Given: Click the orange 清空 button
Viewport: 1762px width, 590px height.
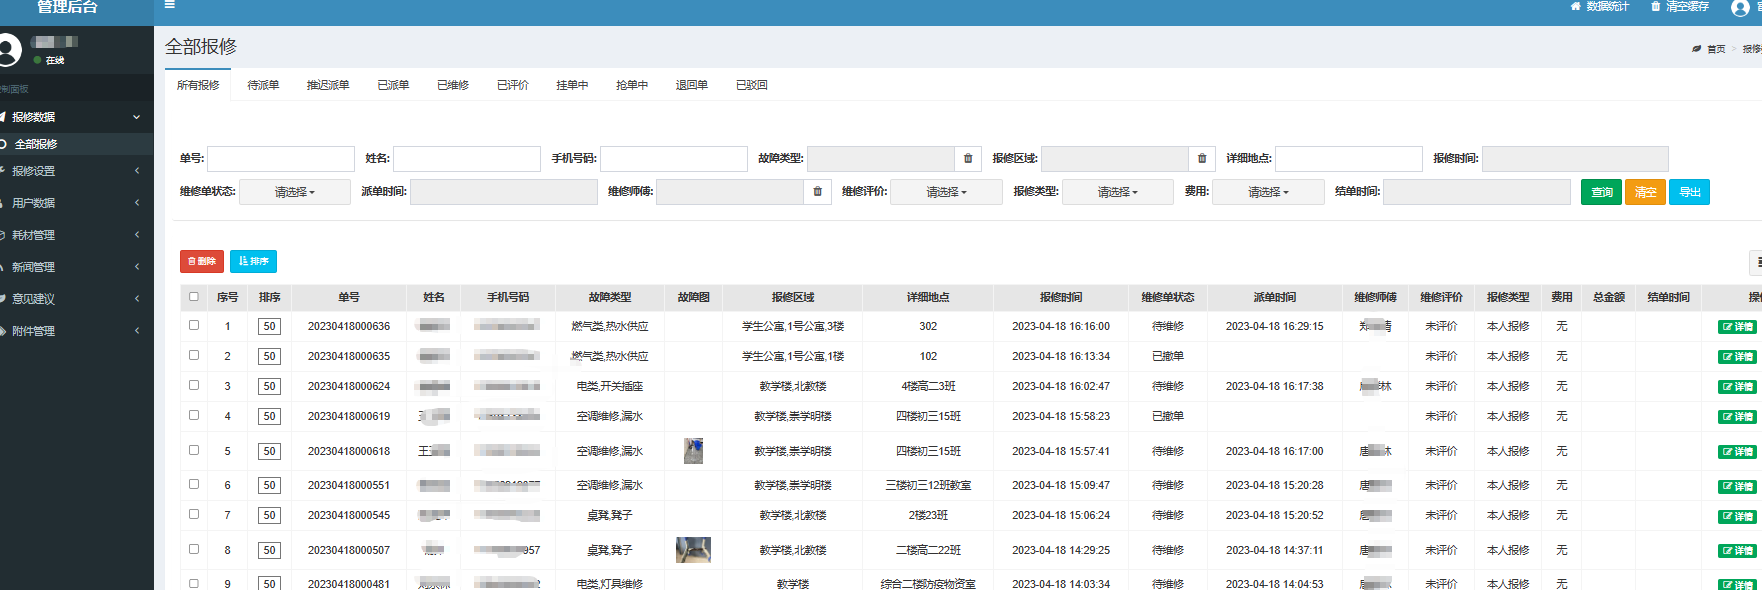Looking at the screenshot, I should [x=1645, y=192].
